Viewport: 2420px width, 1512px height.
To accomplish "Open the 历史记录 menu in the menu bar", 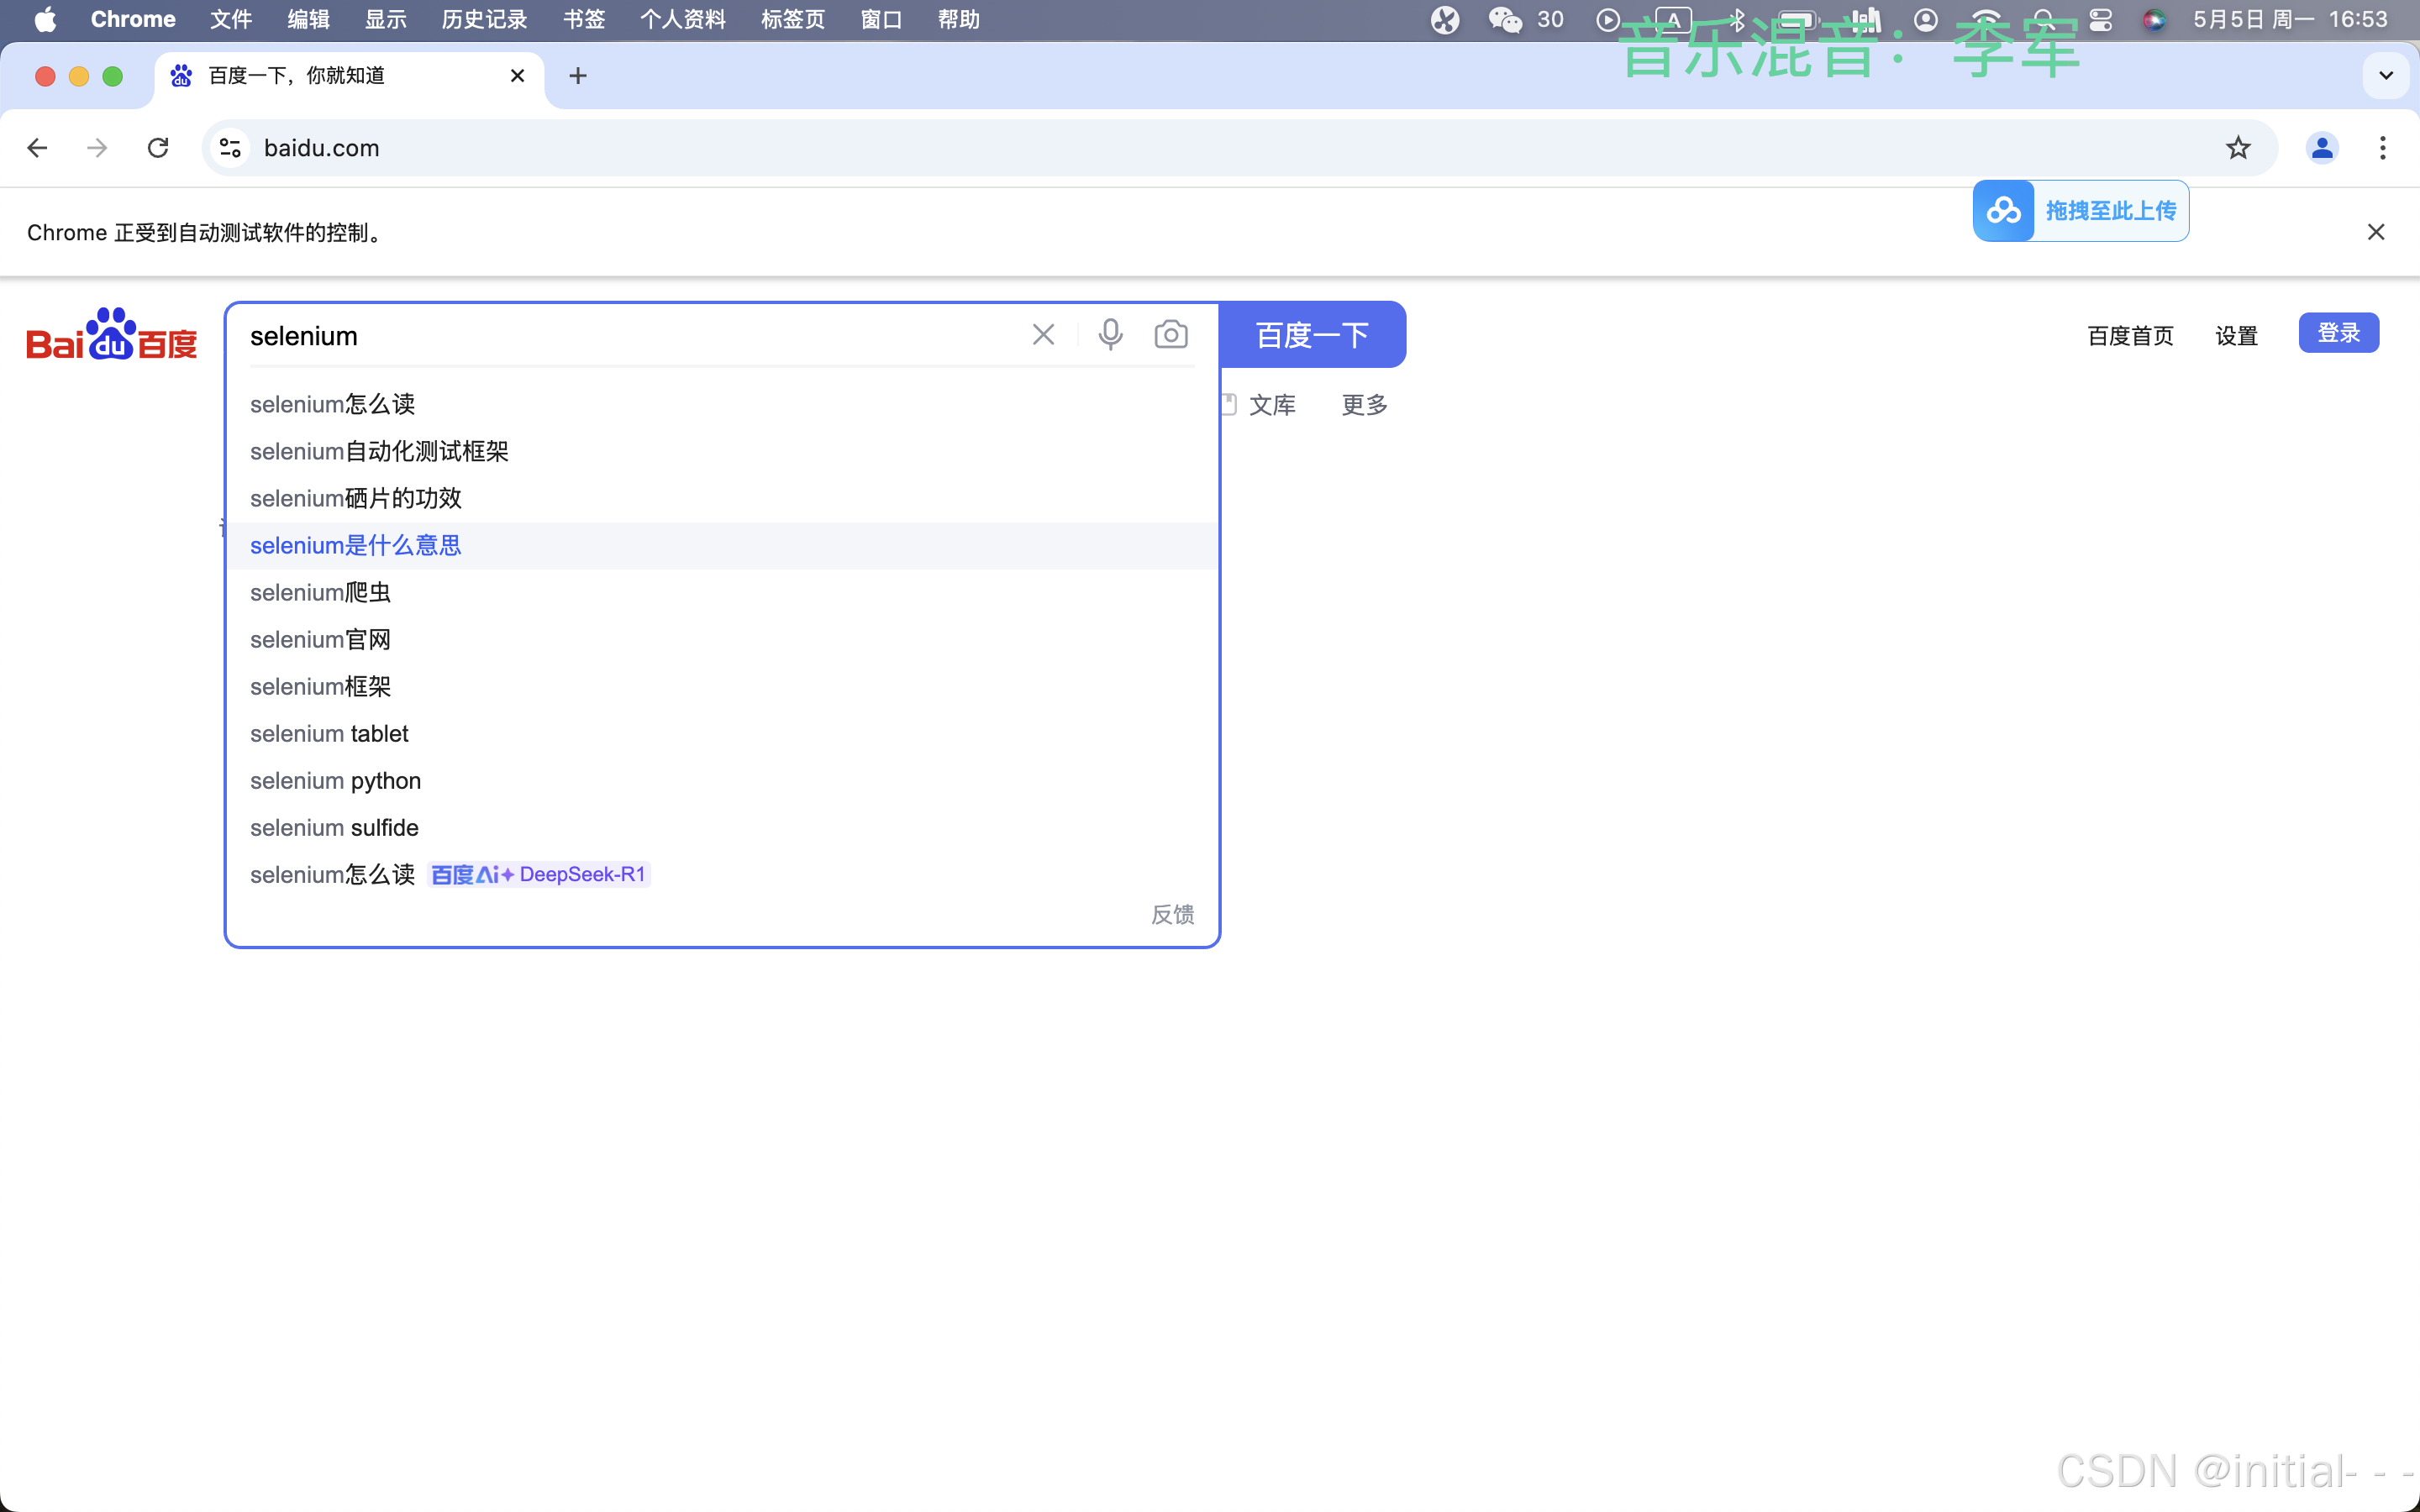I will [484, 19].
